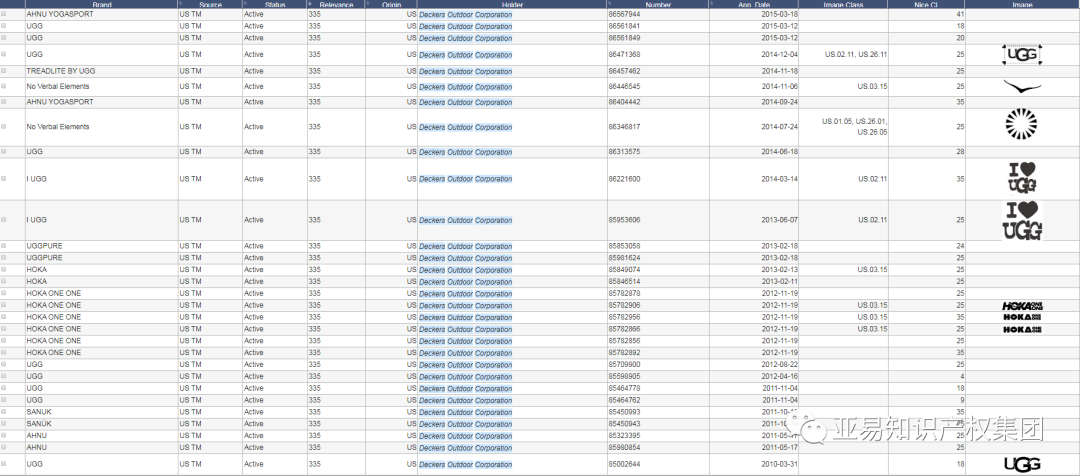Click the Image Class column header
Viewport: 1080px width, 476px height.
(x=843, y=4)
